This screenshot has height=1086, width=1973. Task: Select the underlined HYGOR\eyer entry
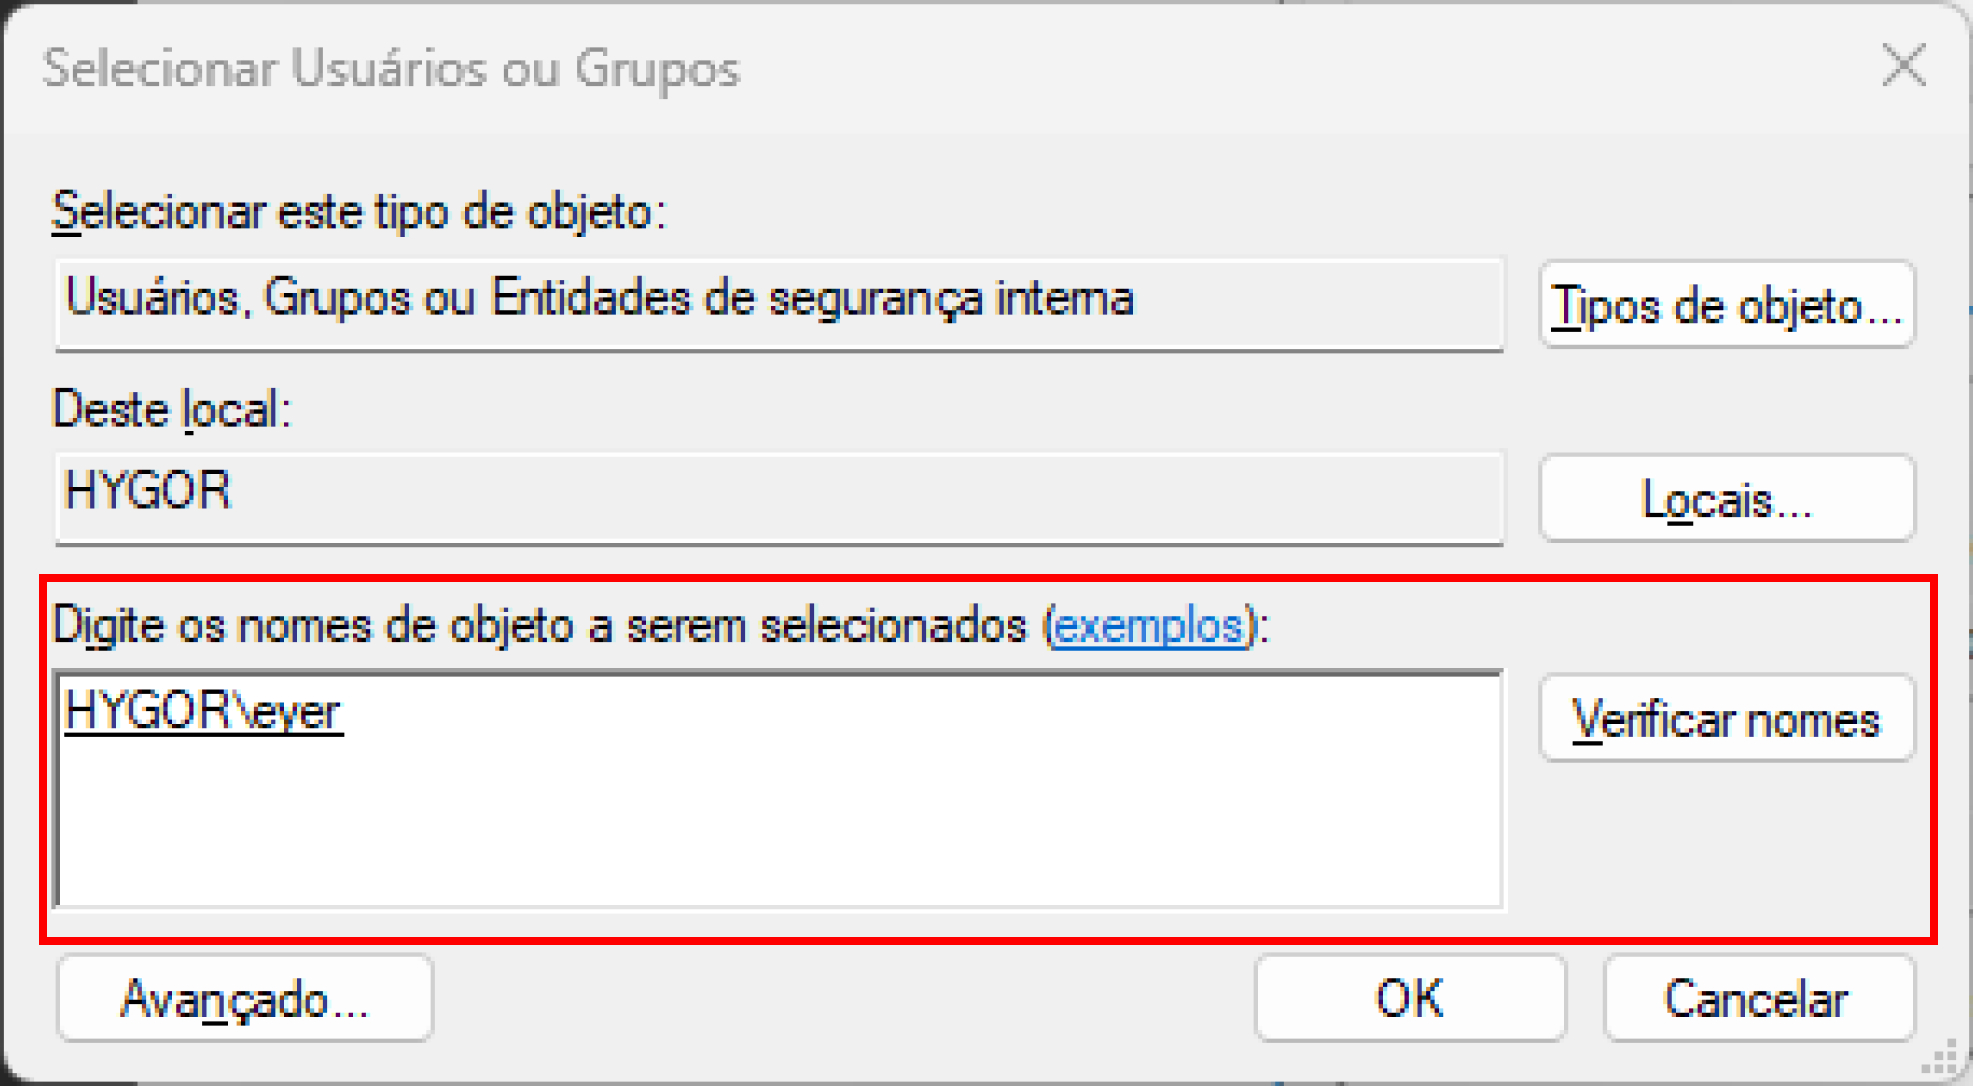203,711
